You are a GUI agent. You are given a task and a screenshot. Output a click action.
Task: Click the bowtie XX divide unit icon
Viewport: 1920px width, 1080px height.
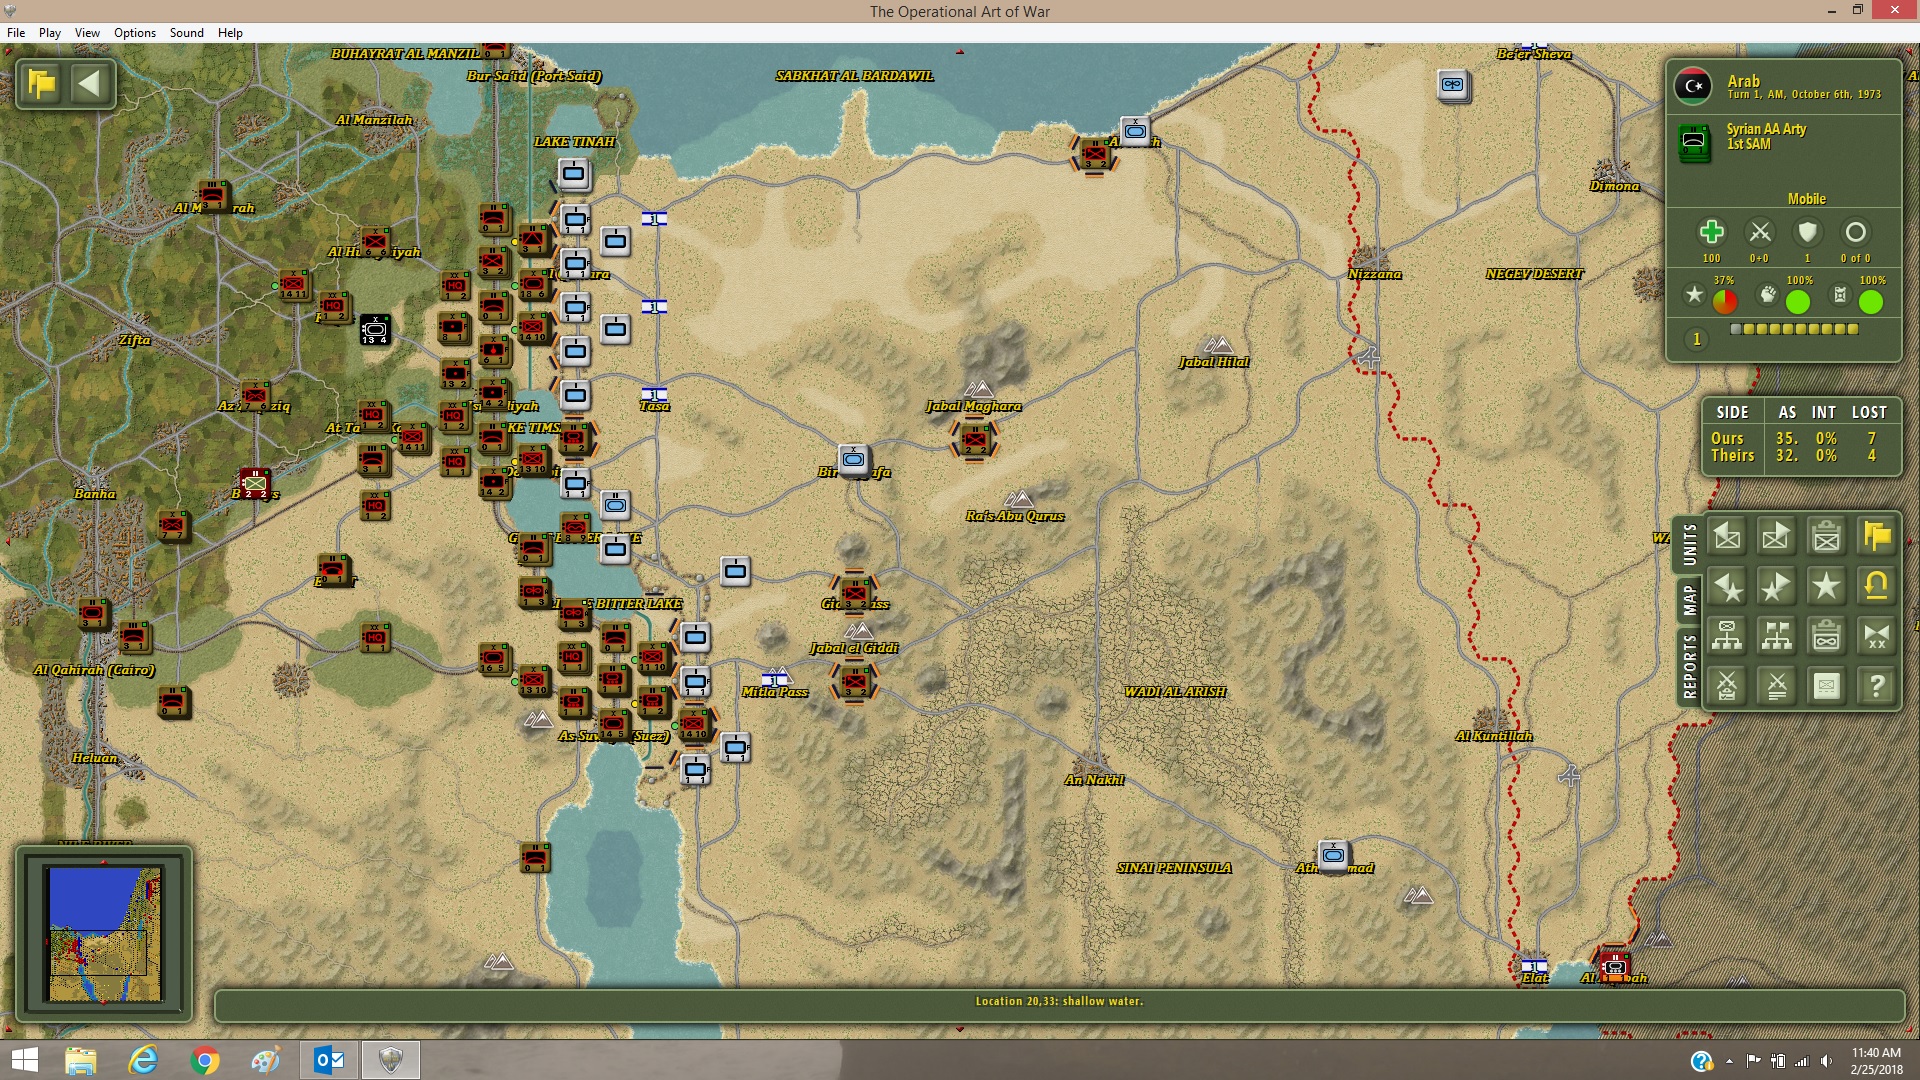(1876, 636)
